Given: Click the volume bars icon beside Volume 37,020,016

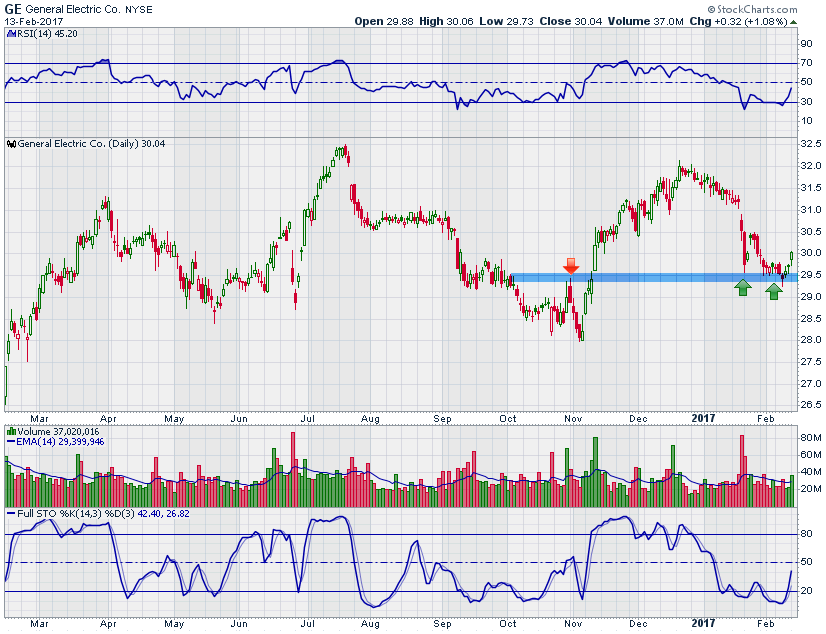Looking at the screenshot, I should (x=11, y=432).
